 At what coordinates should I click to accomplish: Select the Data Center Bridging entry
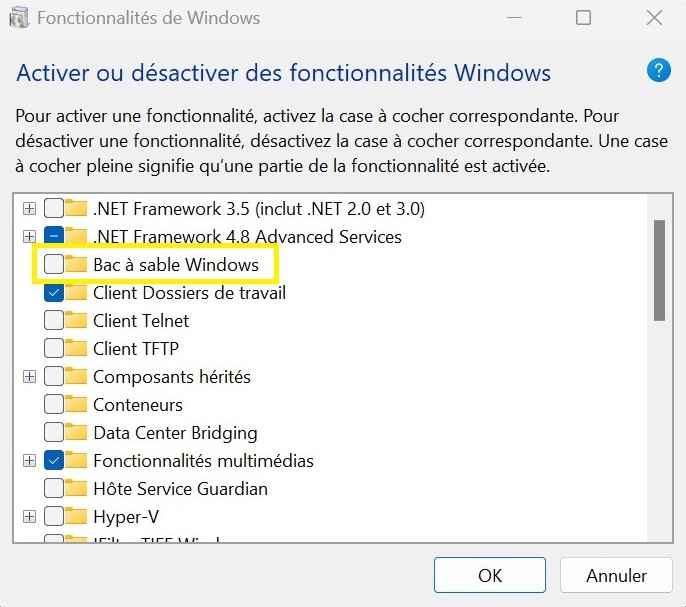[175, 433]
